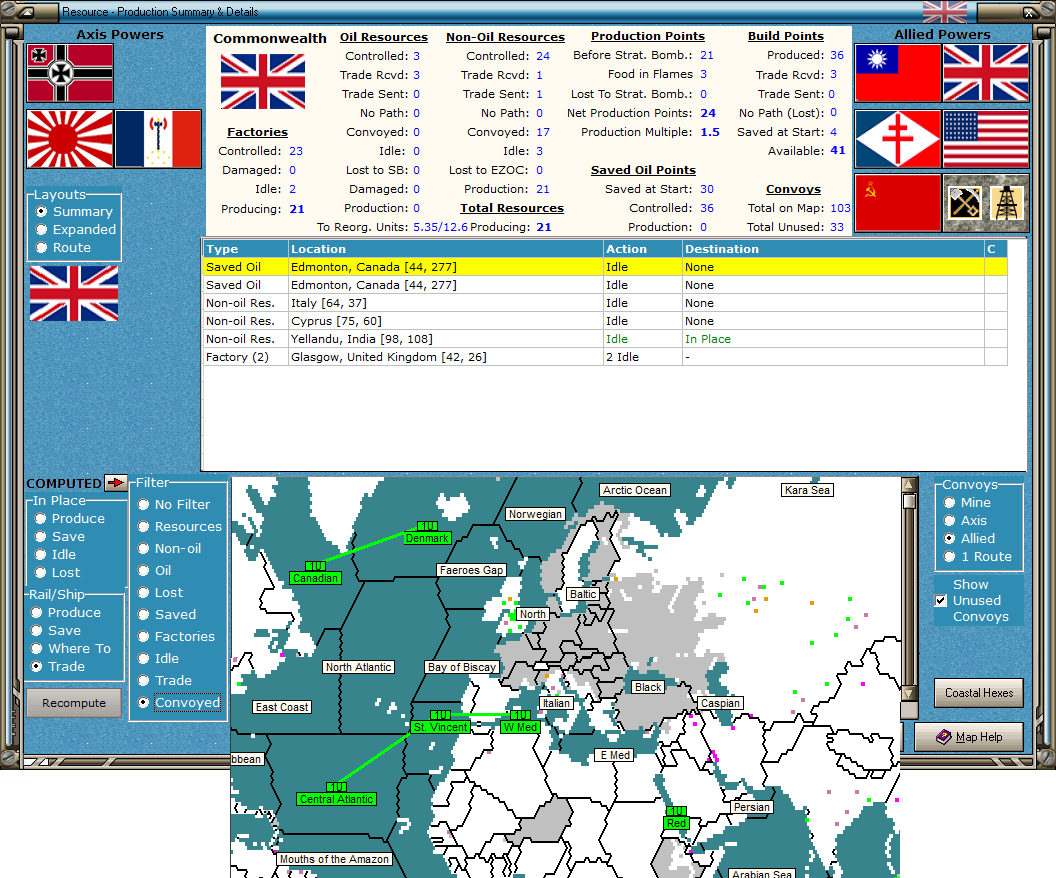Click the Oil Resources heading

pos(383,37)
